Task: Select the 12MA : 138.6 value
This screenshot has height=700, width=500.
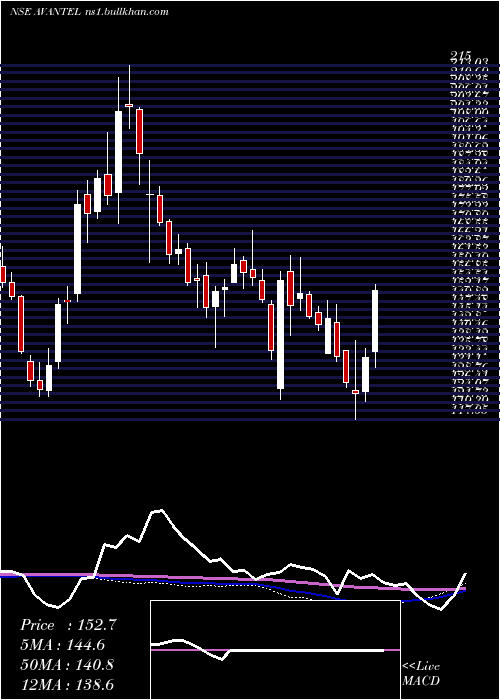Action: coord(67,684)
